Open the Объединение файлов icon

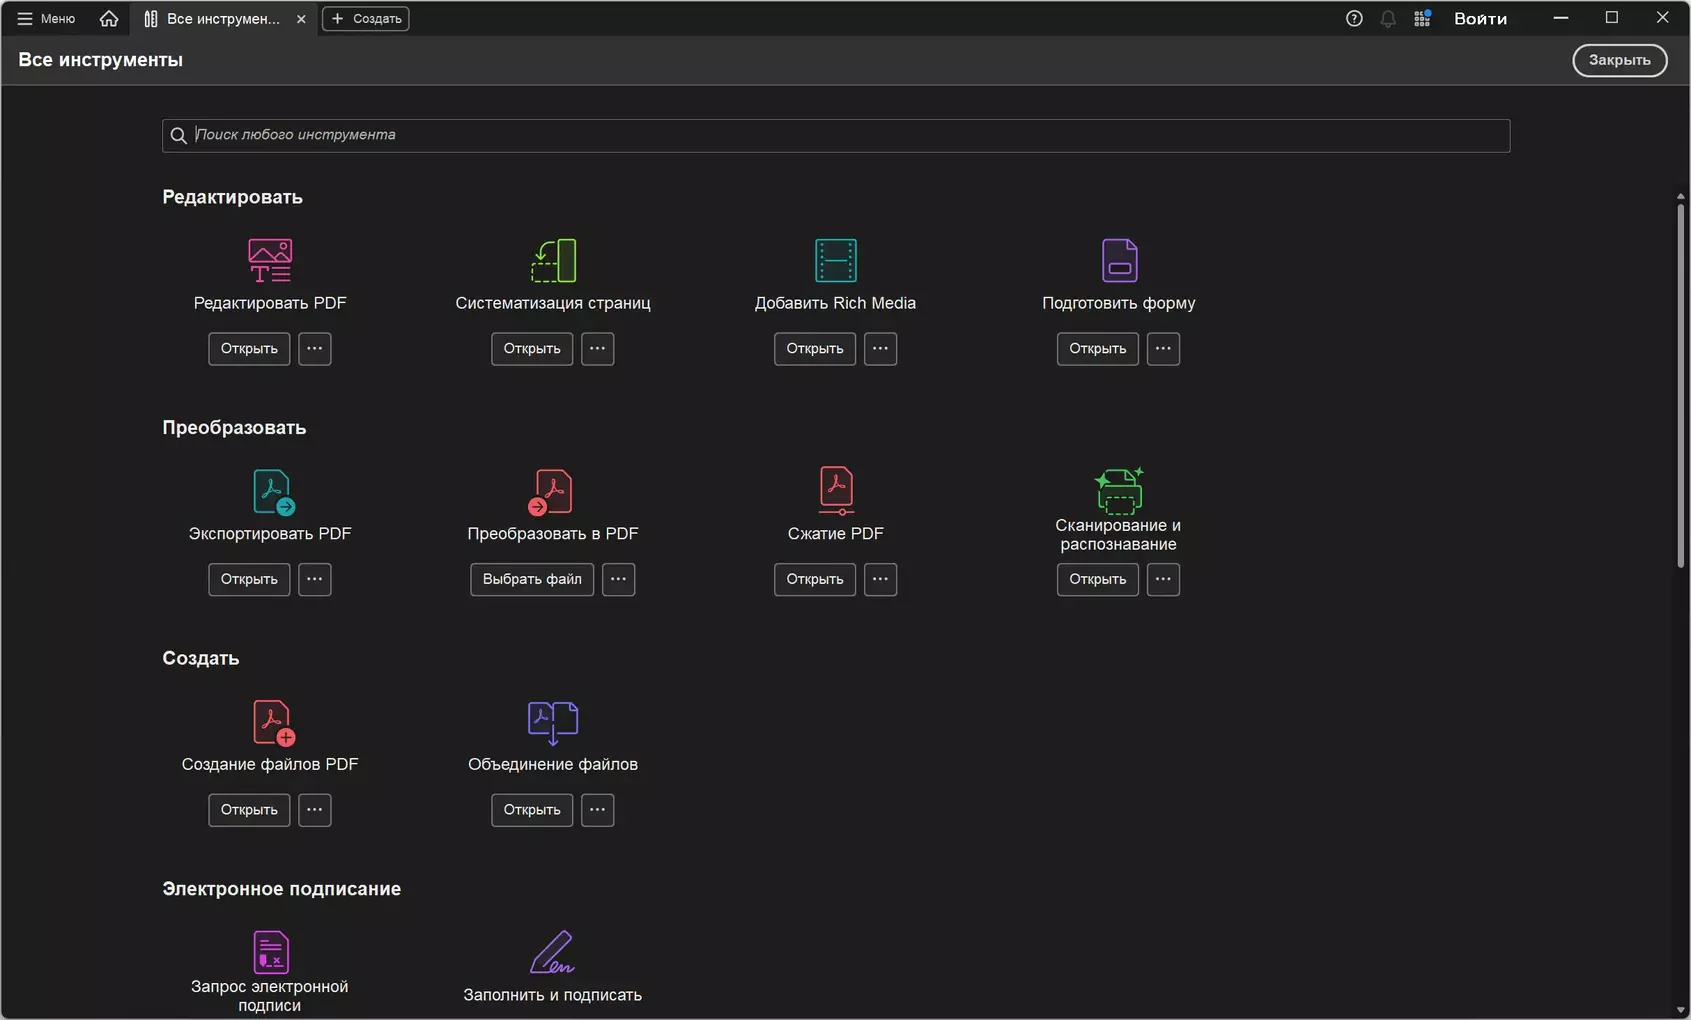[553, 722]
